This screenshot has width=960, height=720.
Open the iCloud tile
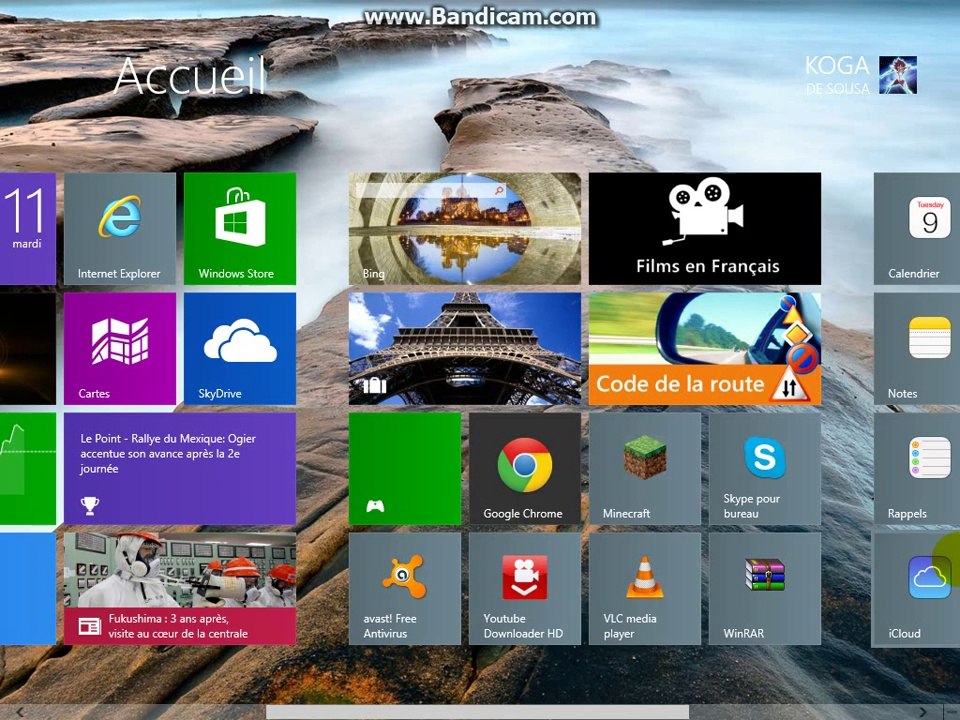point(917,588)
